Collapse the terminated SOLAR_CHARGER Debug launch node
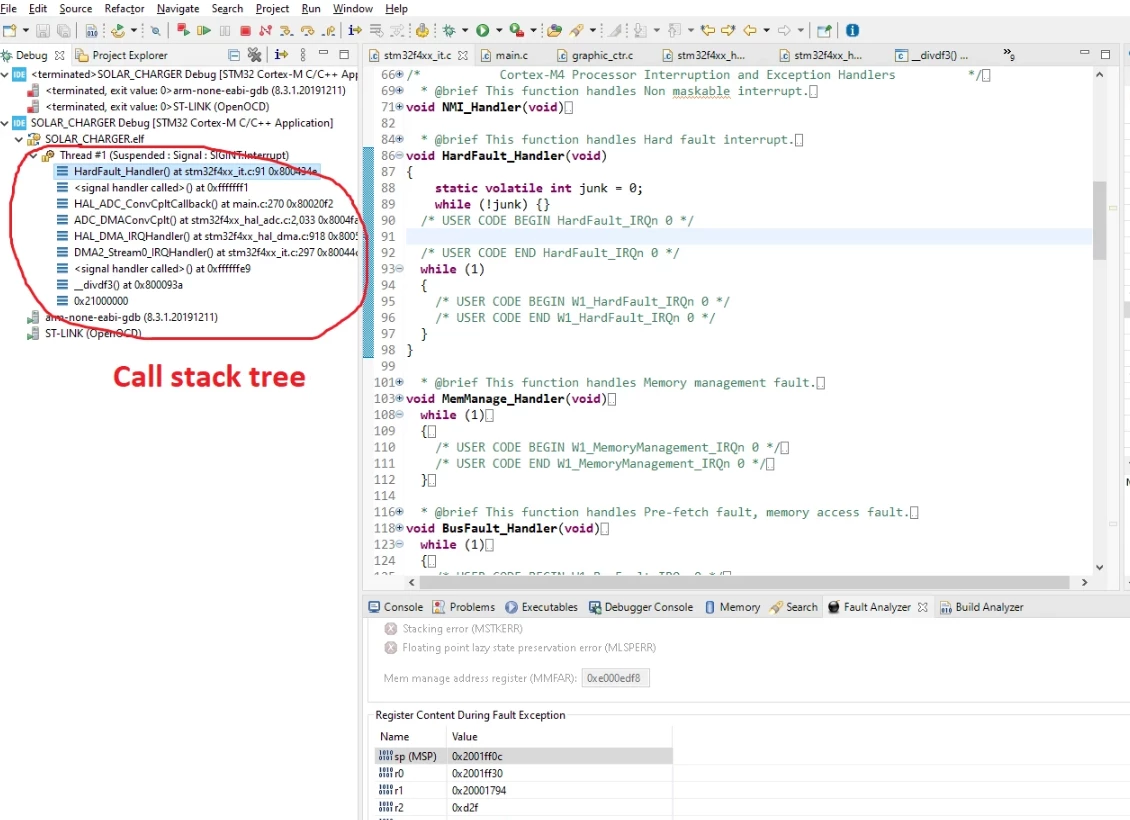The image size is (1130, 820). [5, 74]
